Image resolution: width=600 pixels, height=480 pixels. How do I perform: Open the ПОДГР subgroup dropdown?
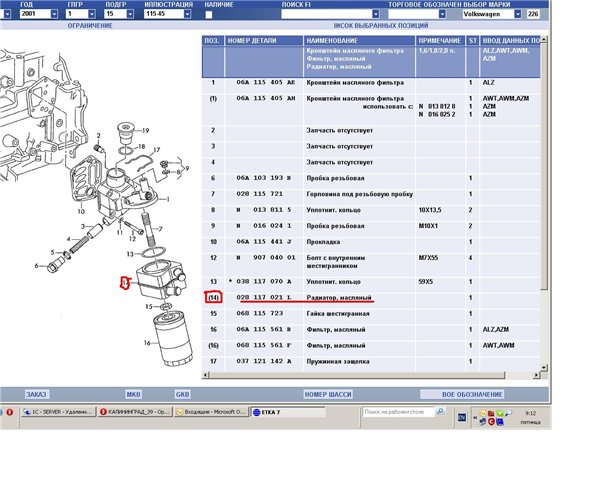[130, 14]
